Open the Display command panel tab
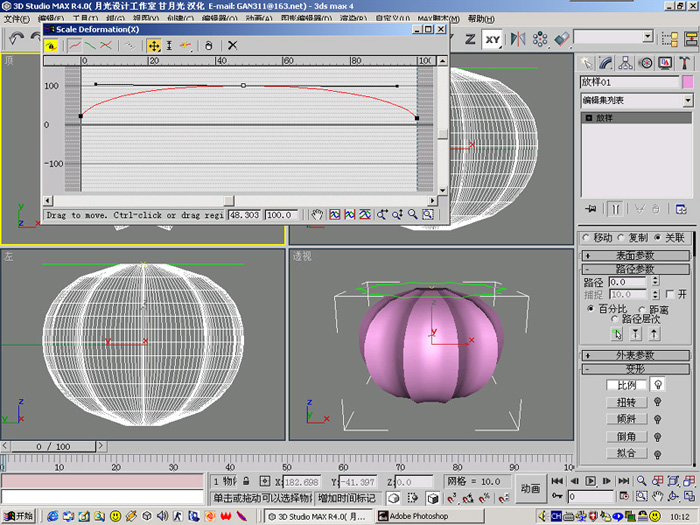700x525 pixels. click(665, 63)
